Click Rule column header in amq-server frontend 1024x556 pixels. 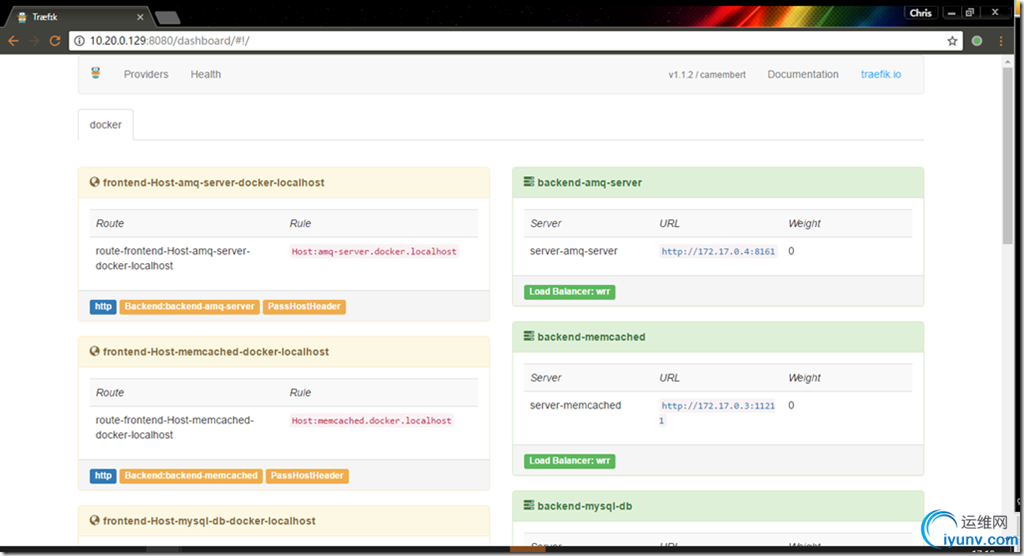point(300,223)
